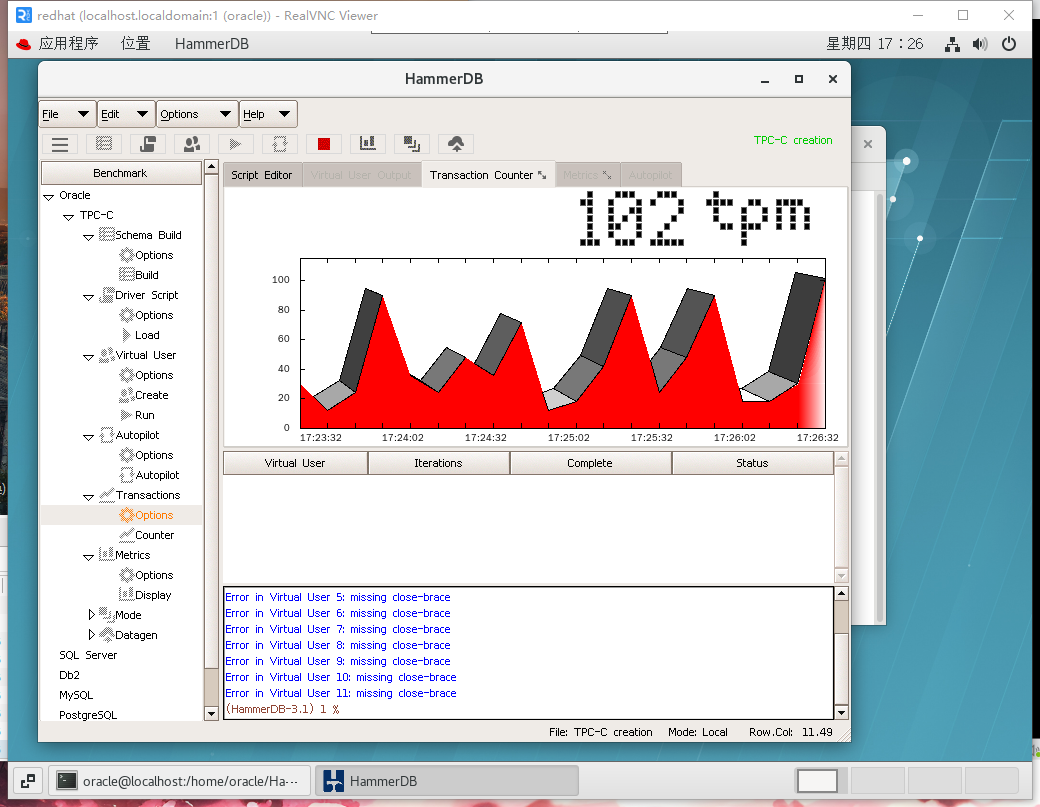This screenshot has width=1040, height=807.
Task: Select MySQL in the benchmark tree
Action: (x=76, y=695)
